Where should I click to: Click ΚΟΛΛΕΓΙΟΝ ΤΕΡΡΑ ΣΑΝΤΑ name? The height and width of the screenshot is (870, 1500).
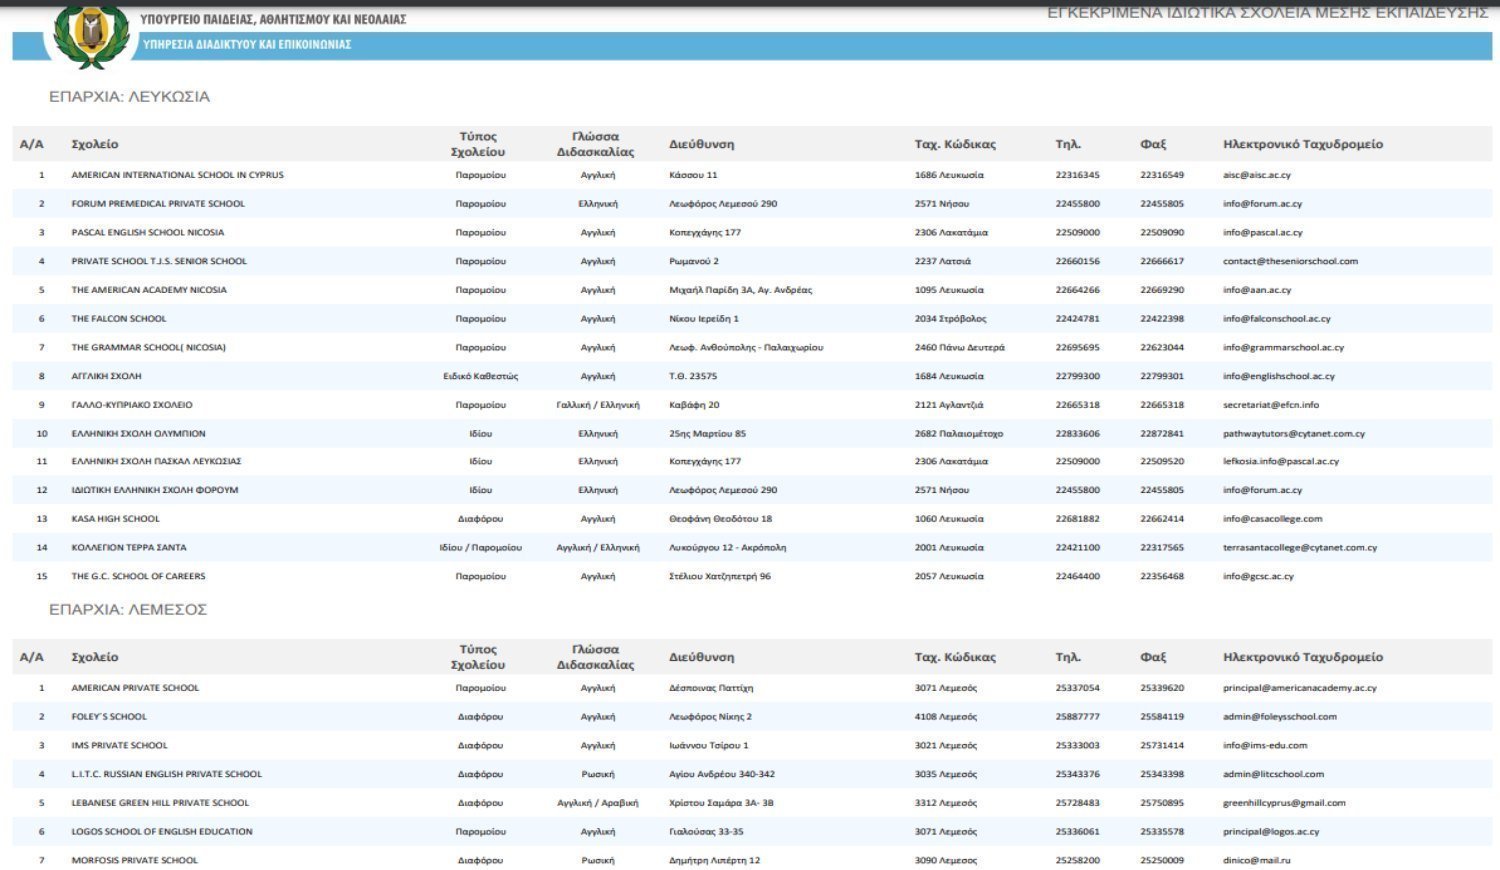(129, 548)
